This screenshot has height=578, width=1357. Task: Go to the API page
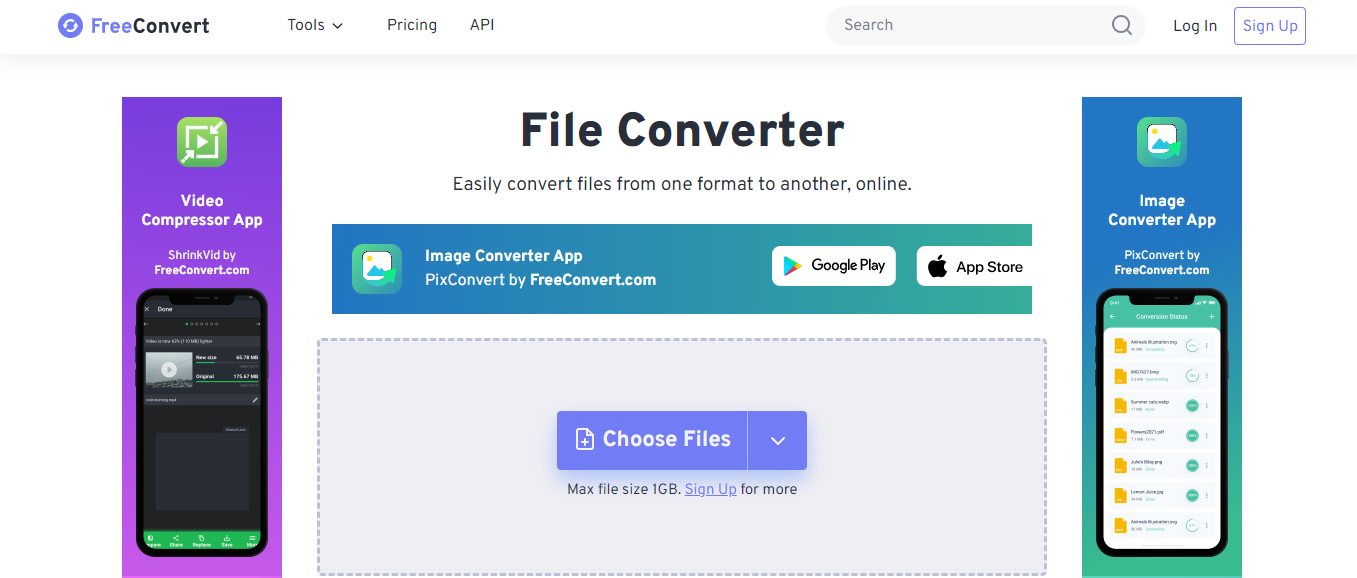(482, 25)
